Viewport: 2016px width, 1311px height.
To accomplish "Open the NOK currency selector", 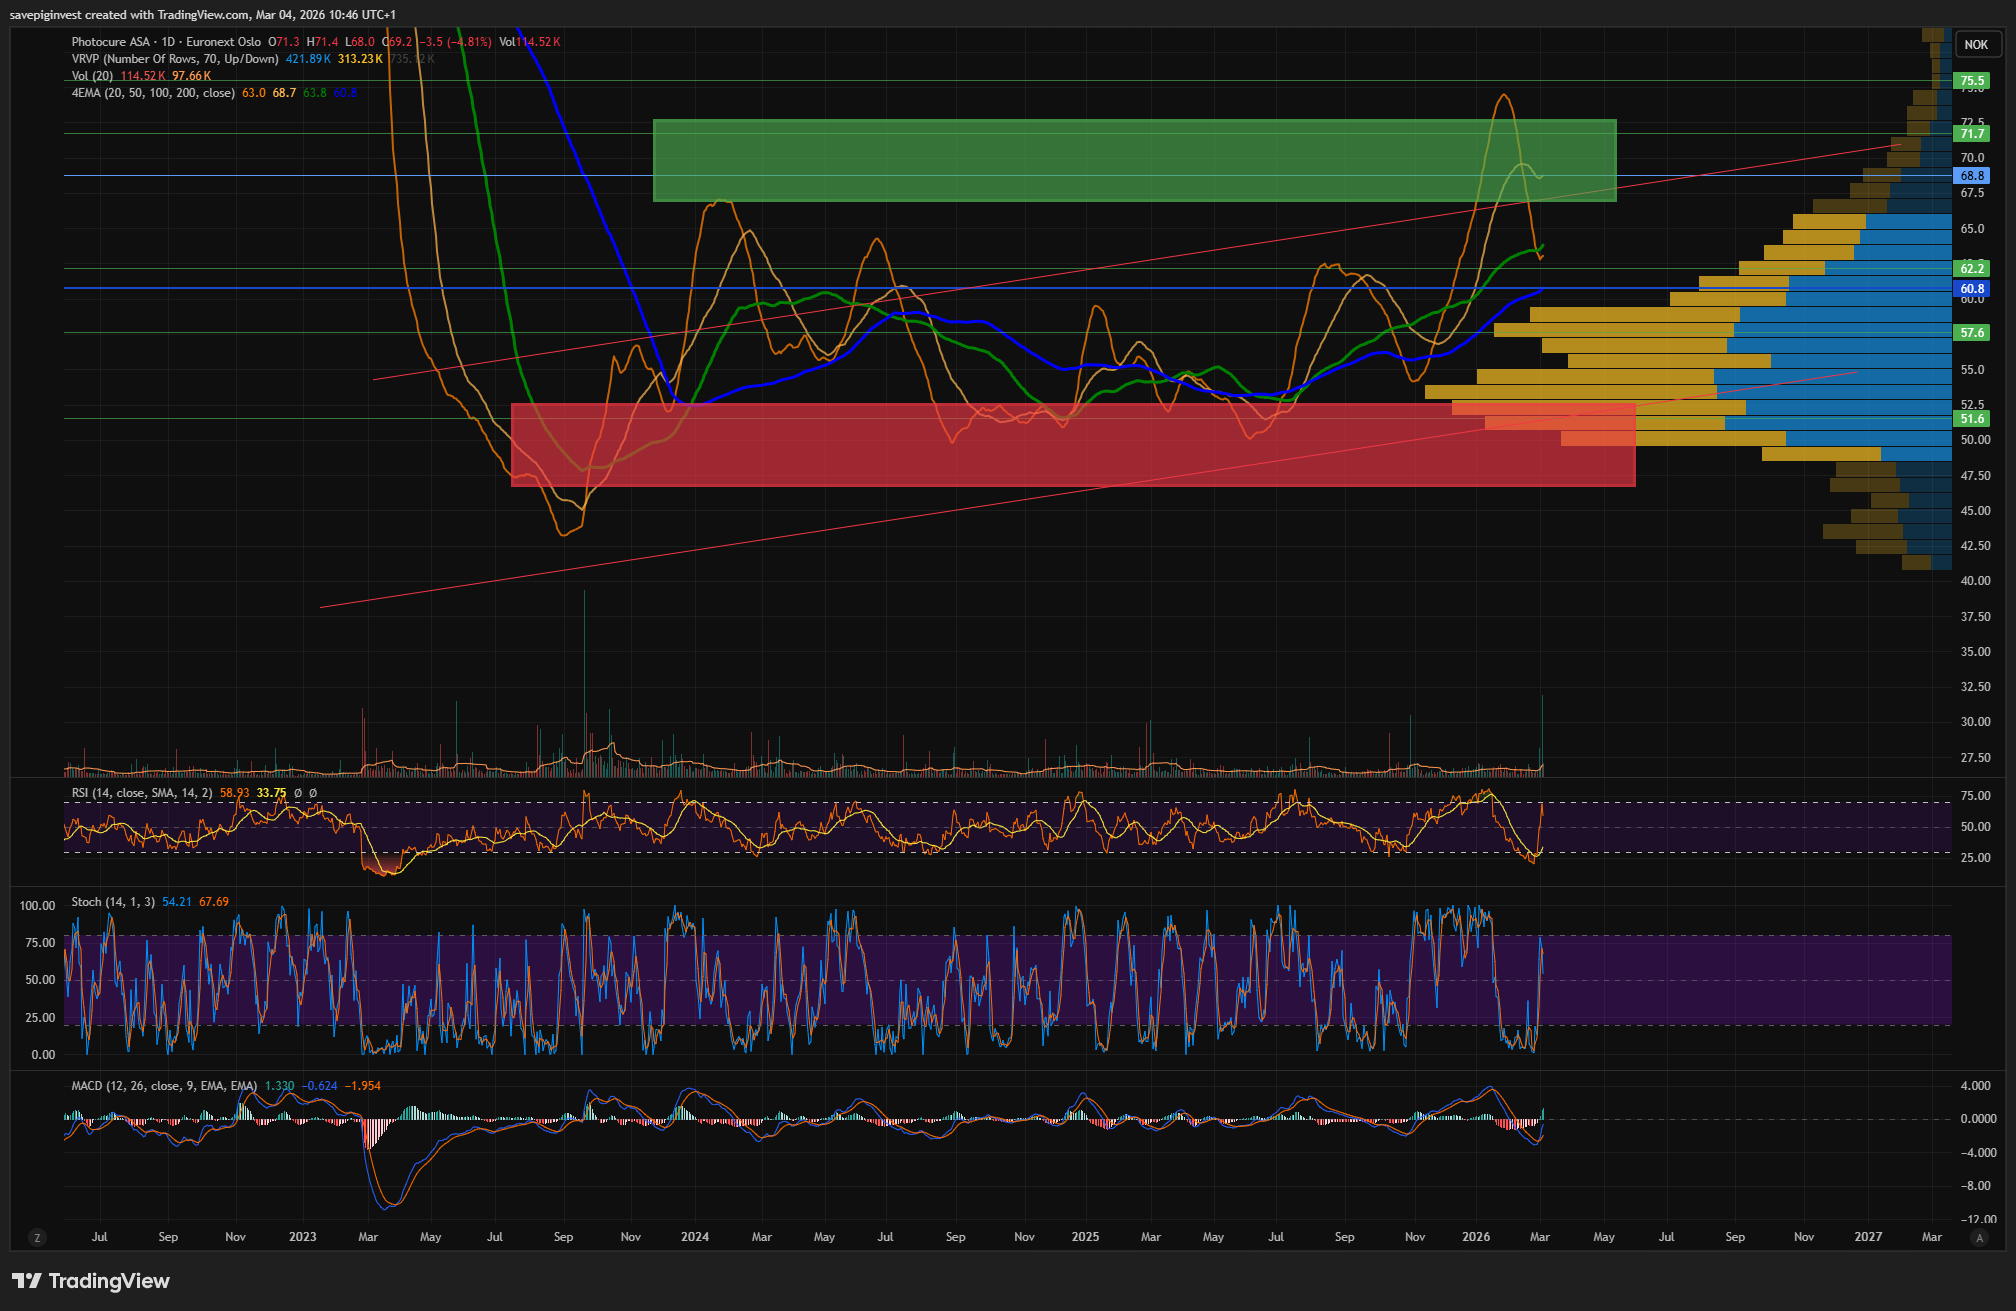I will [1976, 45].
